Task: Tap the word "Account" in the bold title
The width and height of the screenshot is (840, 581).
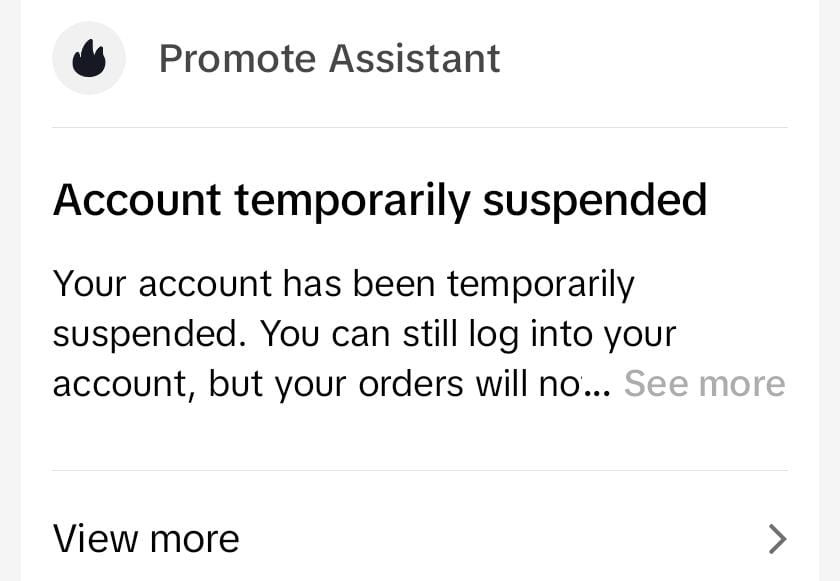Action: 136,200
